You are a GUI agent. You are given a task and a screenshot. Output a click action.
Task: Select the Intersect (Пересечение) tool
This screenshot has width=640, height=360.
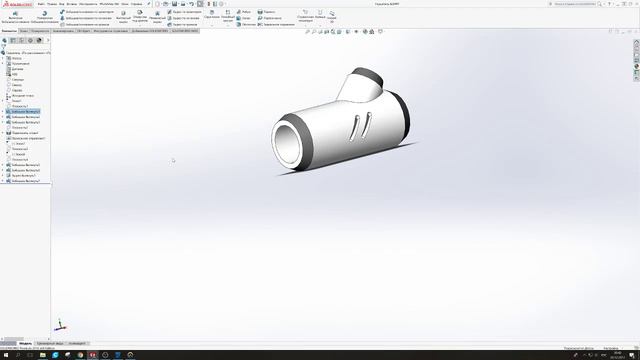click(269, 18)
